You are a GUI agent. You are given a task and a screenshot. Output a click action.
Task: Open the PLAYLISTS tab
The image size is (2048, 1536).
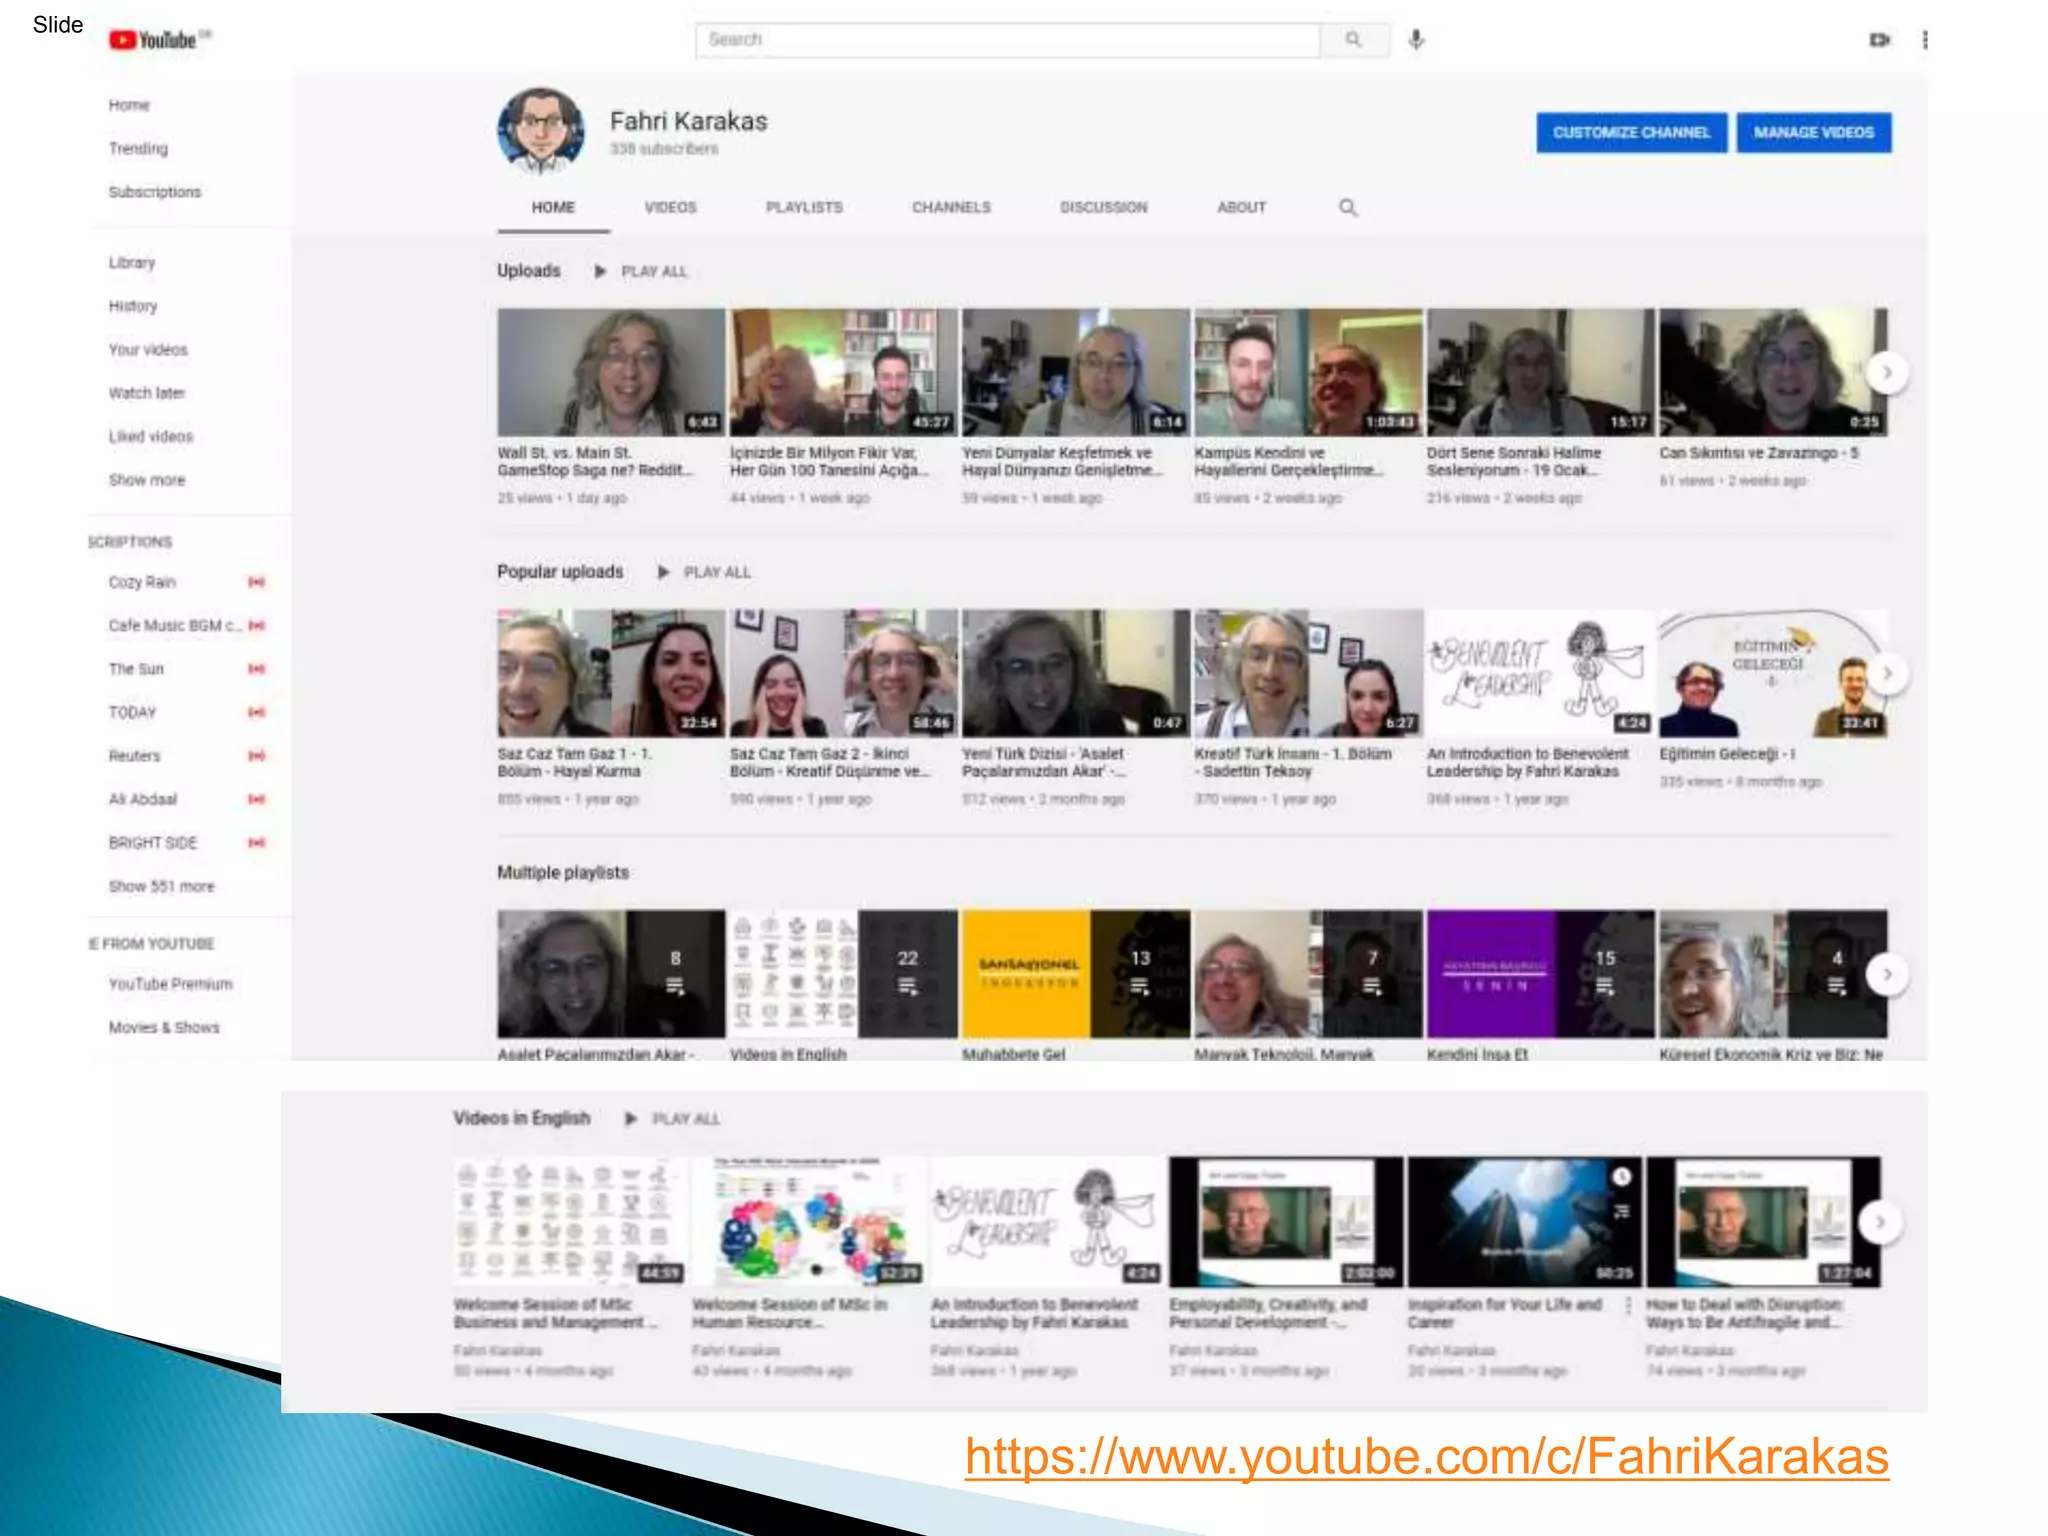pos(804,207)
